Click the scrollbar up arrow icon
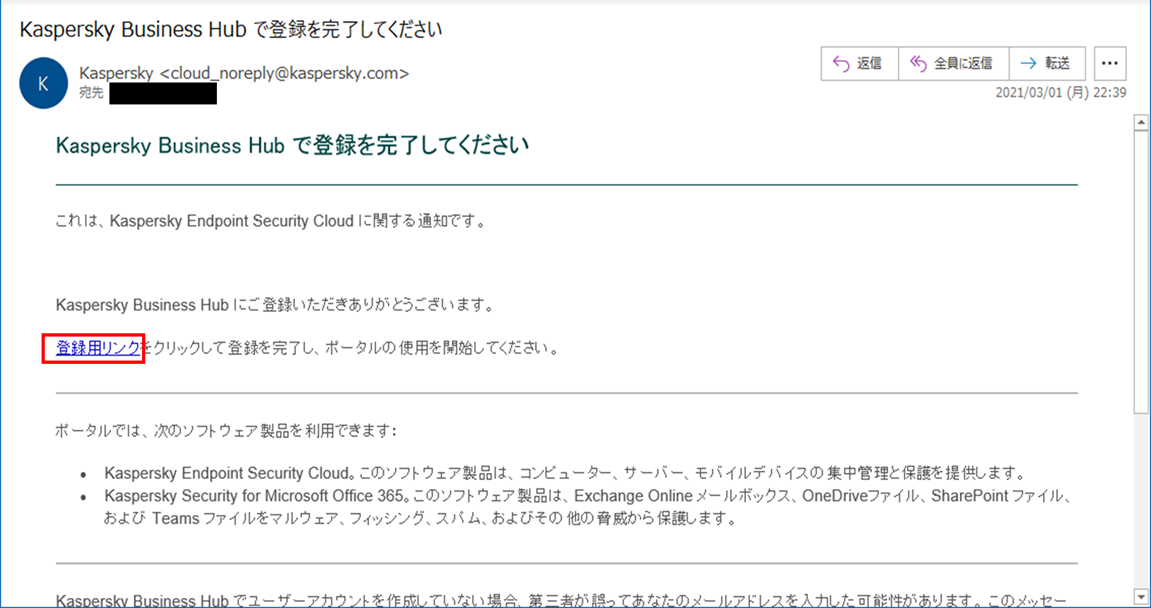Image resolution: width=1151 pixels, height=608 pixels. tap(1140, 124)
